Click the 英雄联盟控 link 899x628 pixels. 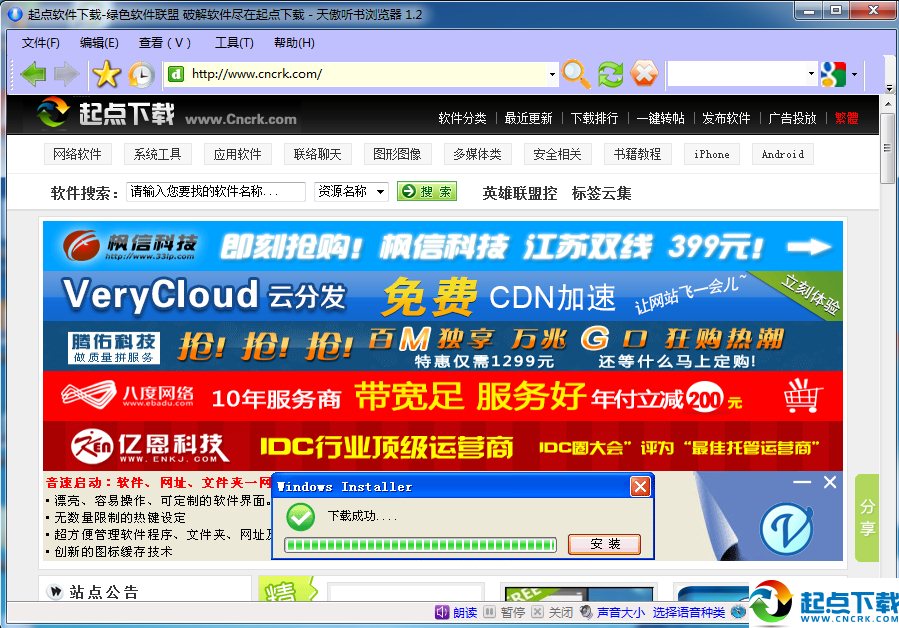pos(519,193)
